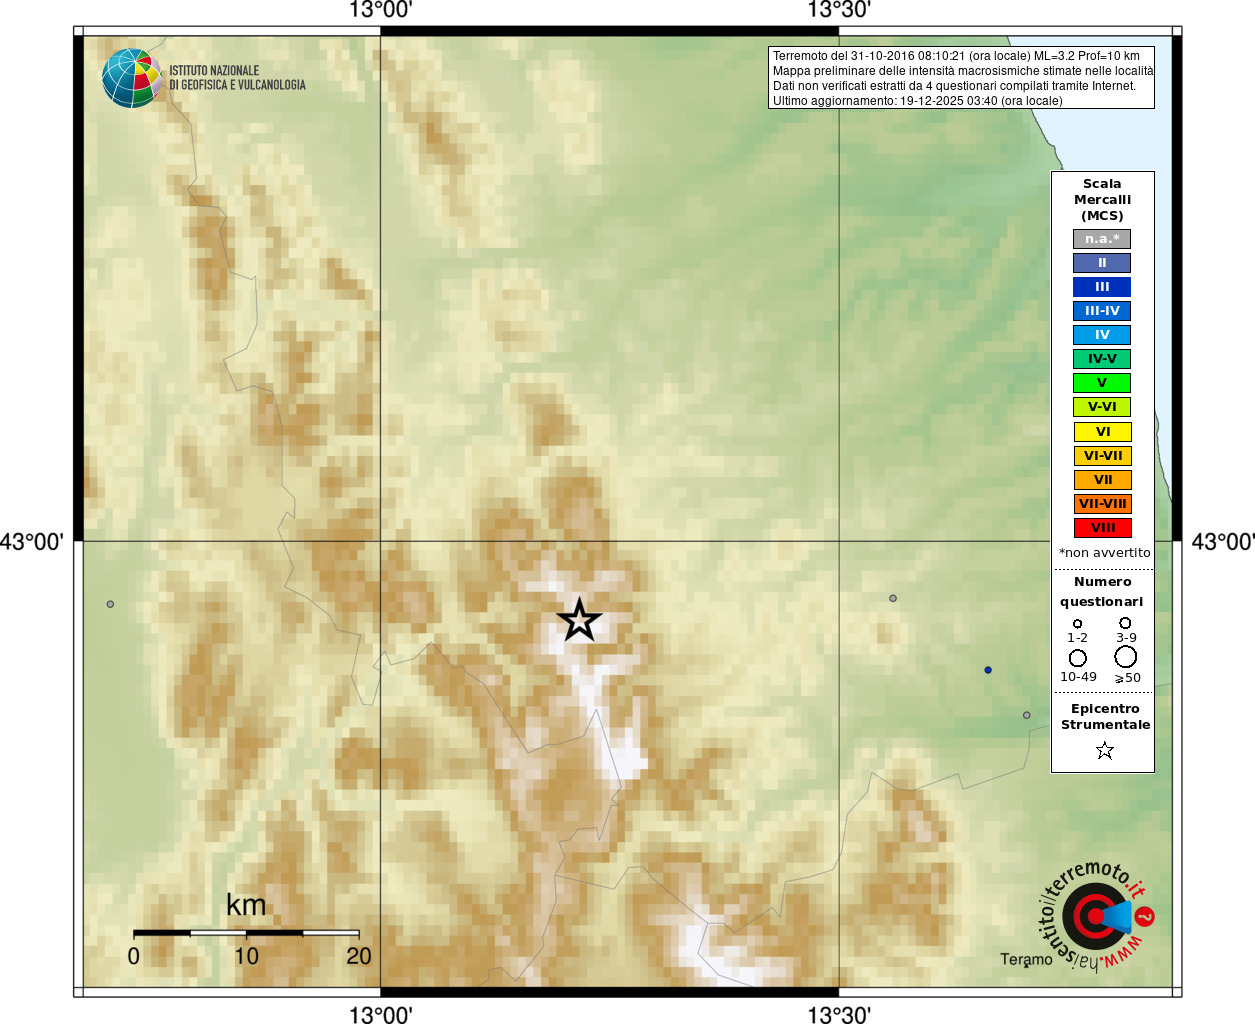The image size is (1255, 1024).
Task: Click the top 13°30' longitude label
Action: (x=839, y=10)
